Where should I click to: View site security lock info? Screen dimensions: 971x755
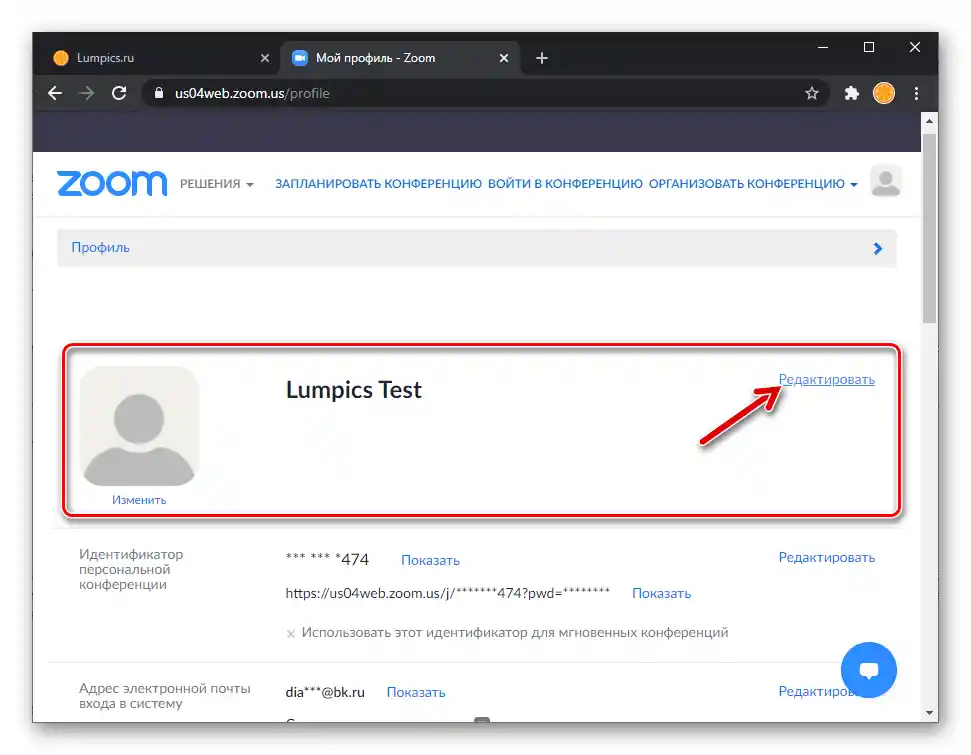(x=159, y=93)
